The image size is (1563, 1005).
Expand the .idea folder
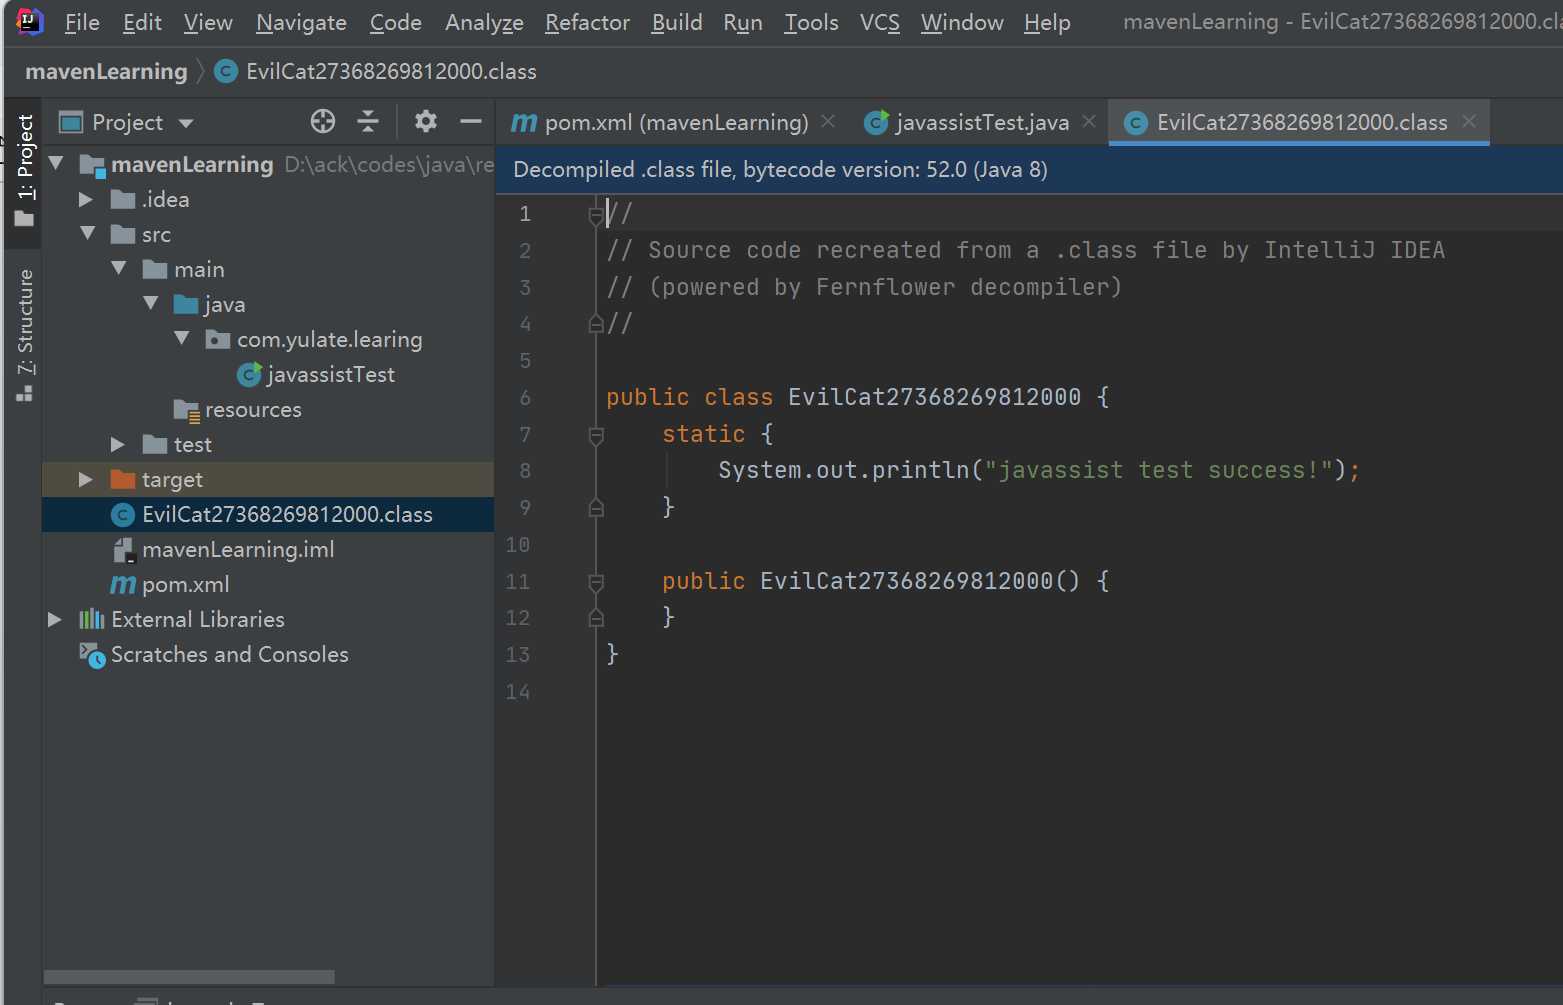point(86,199)
